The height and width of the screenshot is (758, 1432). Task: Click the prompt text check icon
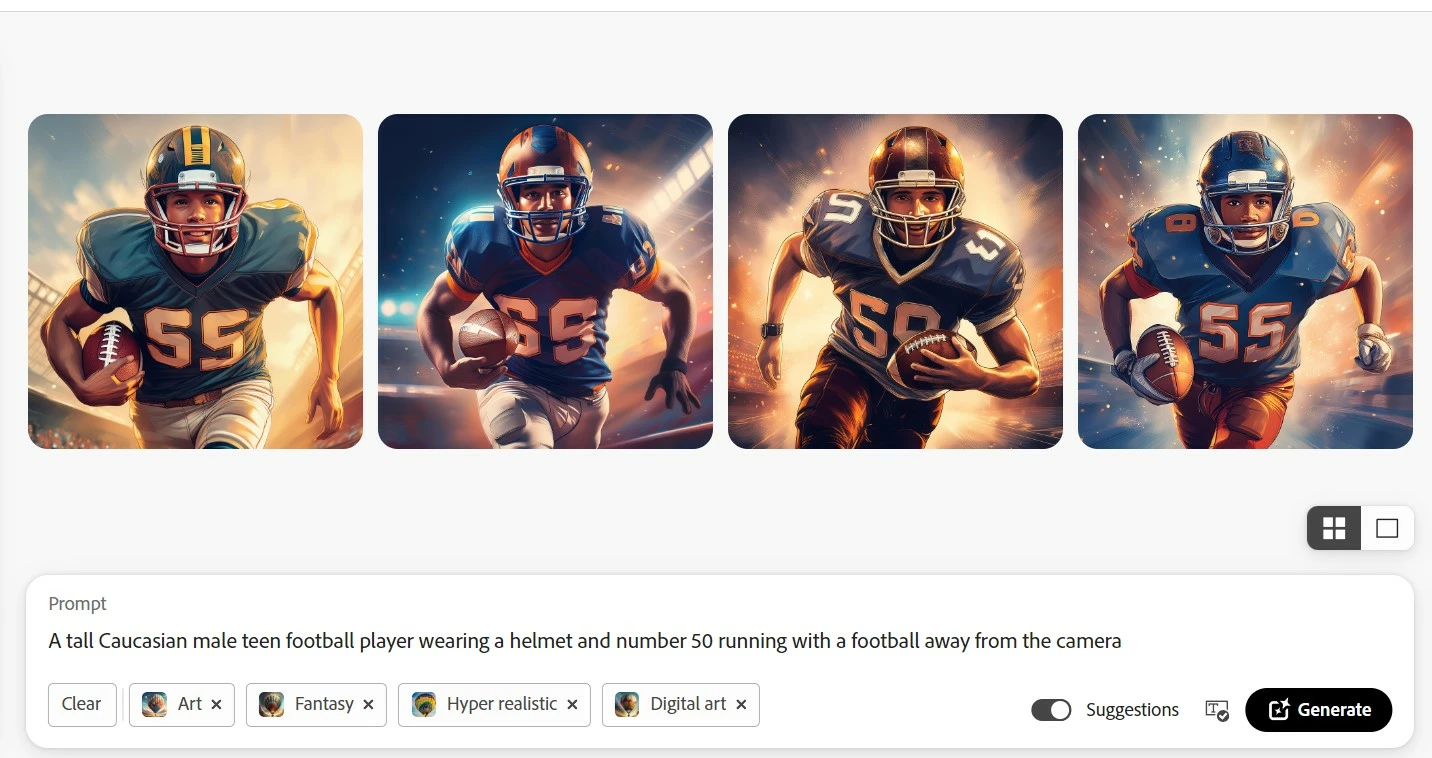[1217, 710]
